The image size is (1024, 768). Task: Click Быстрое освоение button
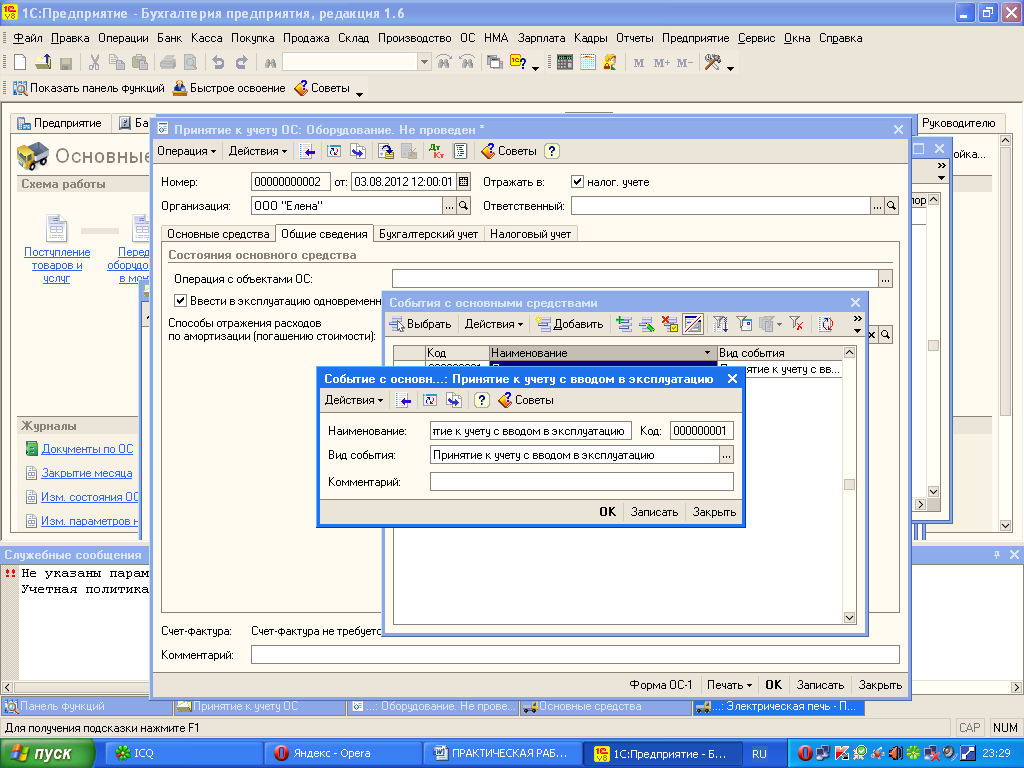[229, 88]
